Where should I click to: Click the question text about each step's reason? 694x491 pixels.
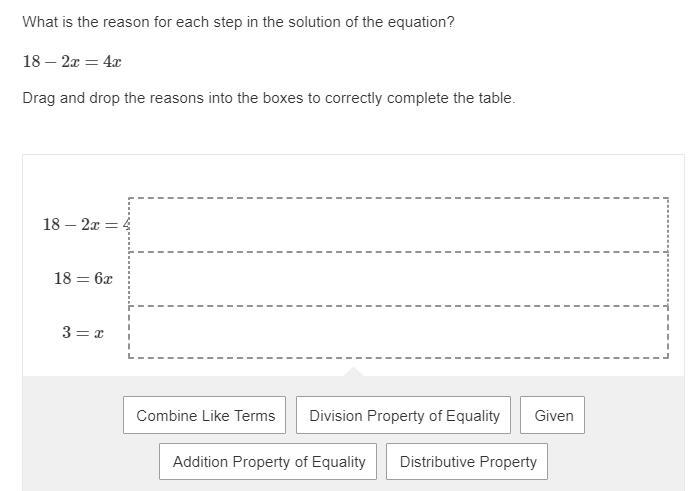point(238,21)
